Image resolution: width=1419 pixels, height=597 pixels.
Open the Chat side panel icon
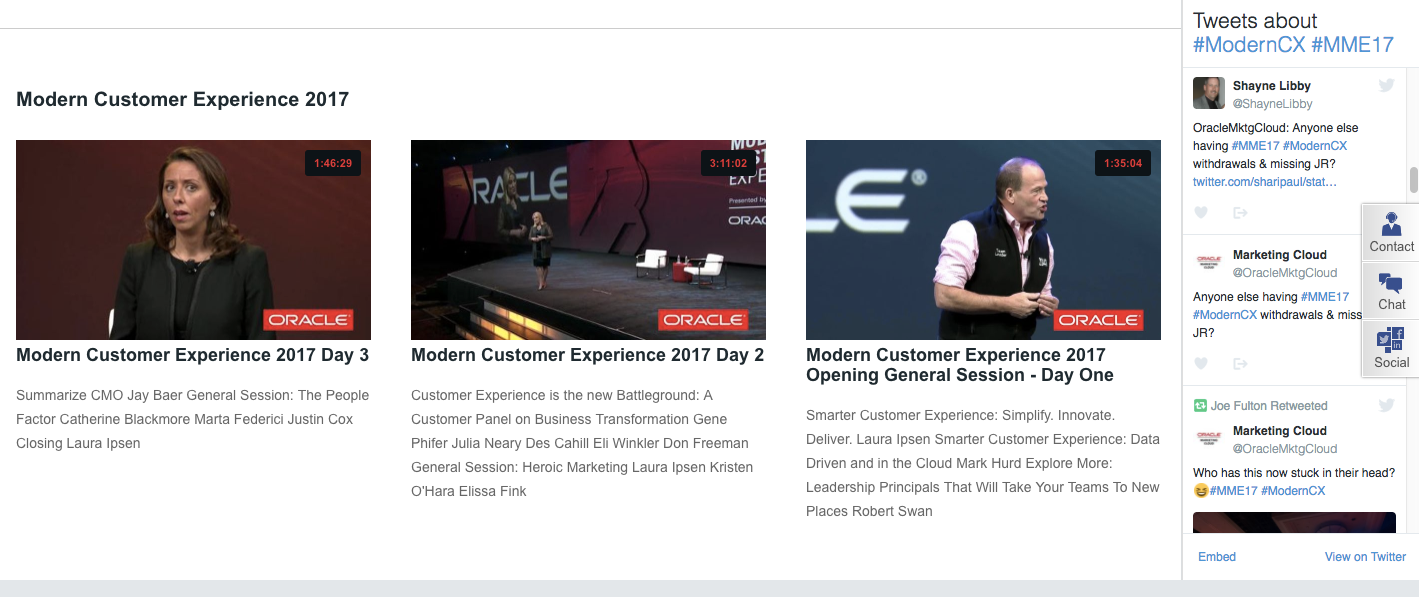1391,290
